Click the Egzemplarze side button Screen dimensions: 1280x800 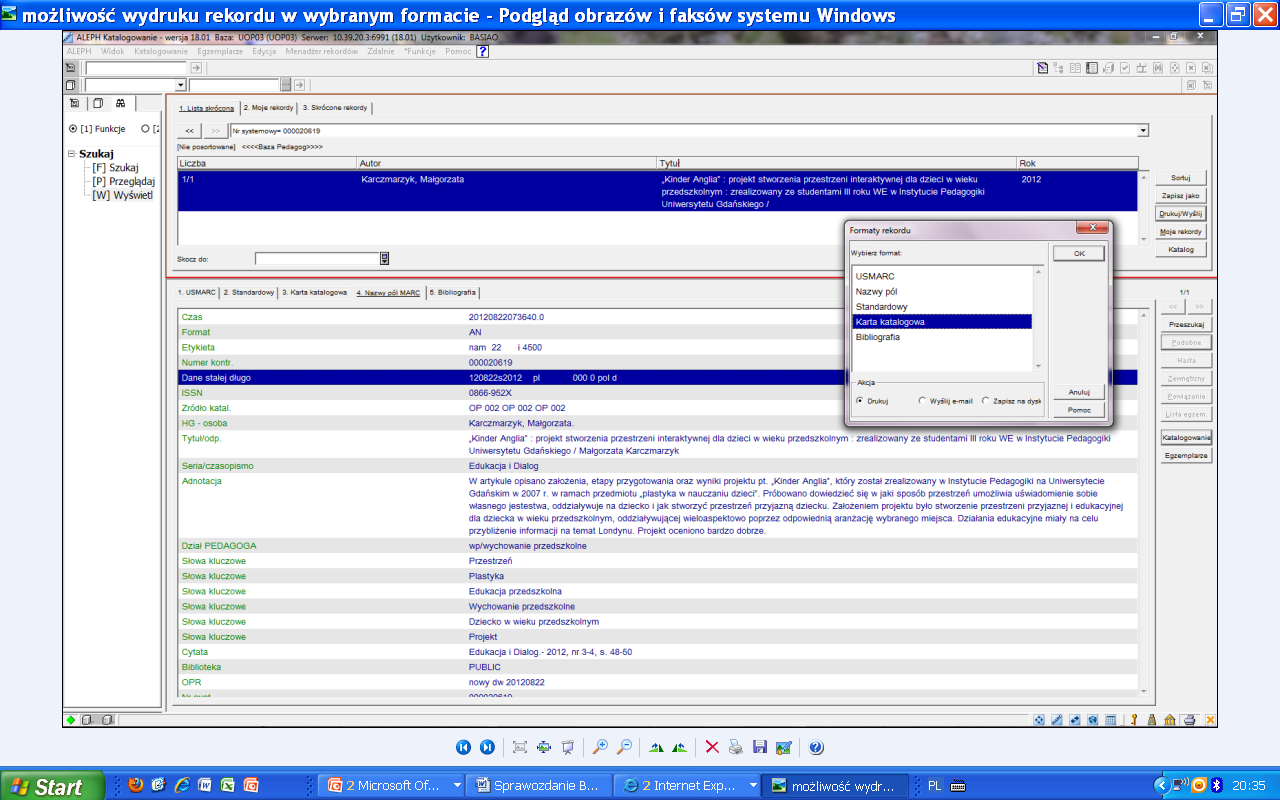pyautogui.click(x=1187, y=456)
